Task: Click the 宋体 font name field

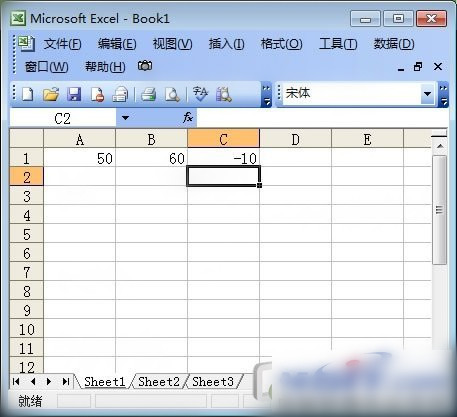Action: (352, 94)
